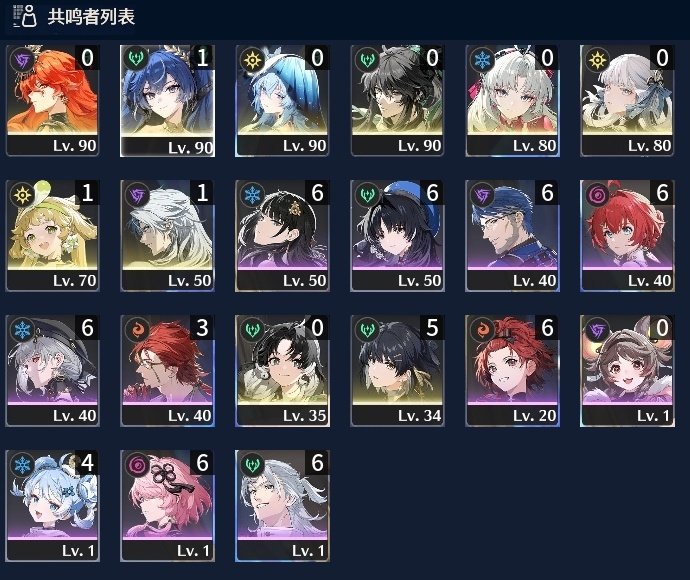
Task: Click the Havoc swirl icon on the red-haired Lv. 40 card
Action: [x=597, y=195]
